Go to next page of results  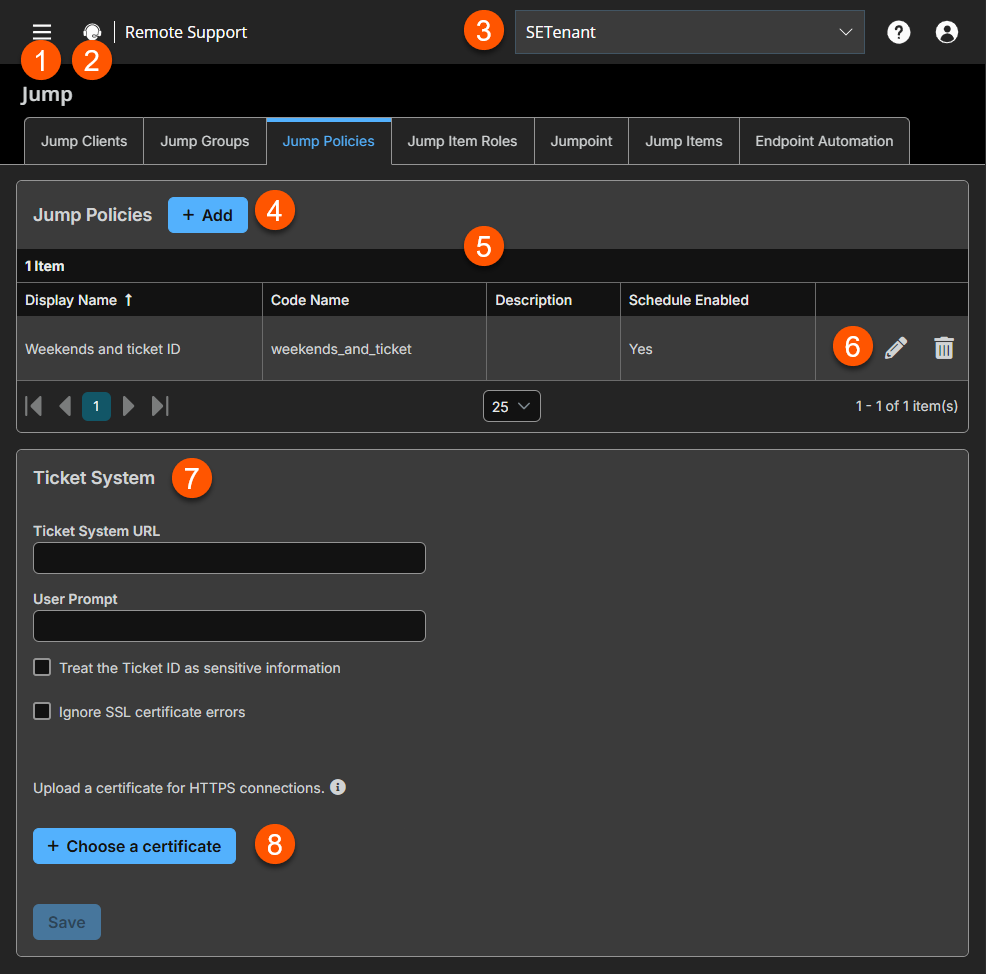coord(128,406)
